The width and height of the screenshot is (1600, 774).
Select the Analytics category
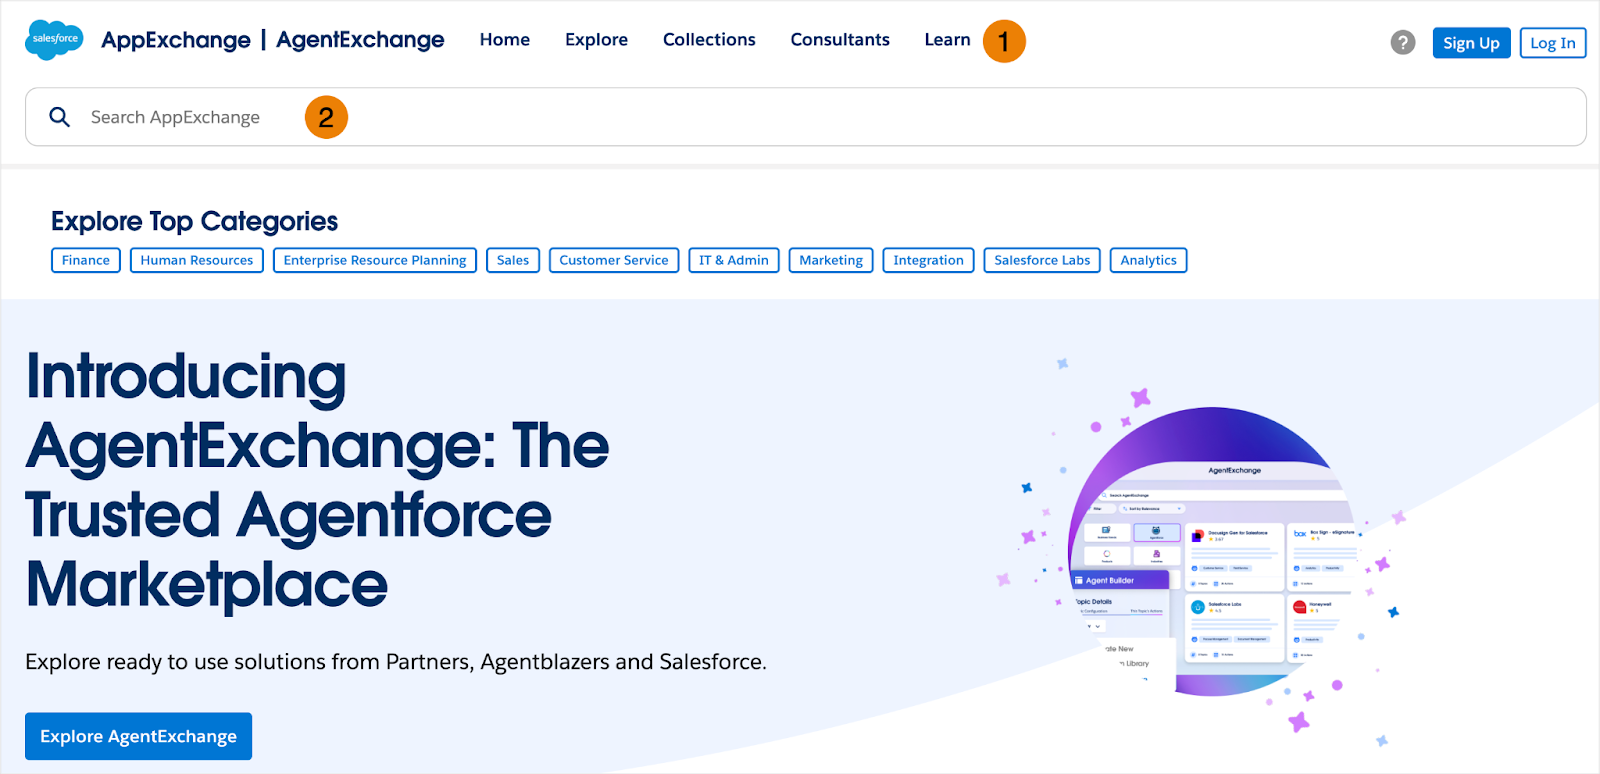coord(1148,260)
